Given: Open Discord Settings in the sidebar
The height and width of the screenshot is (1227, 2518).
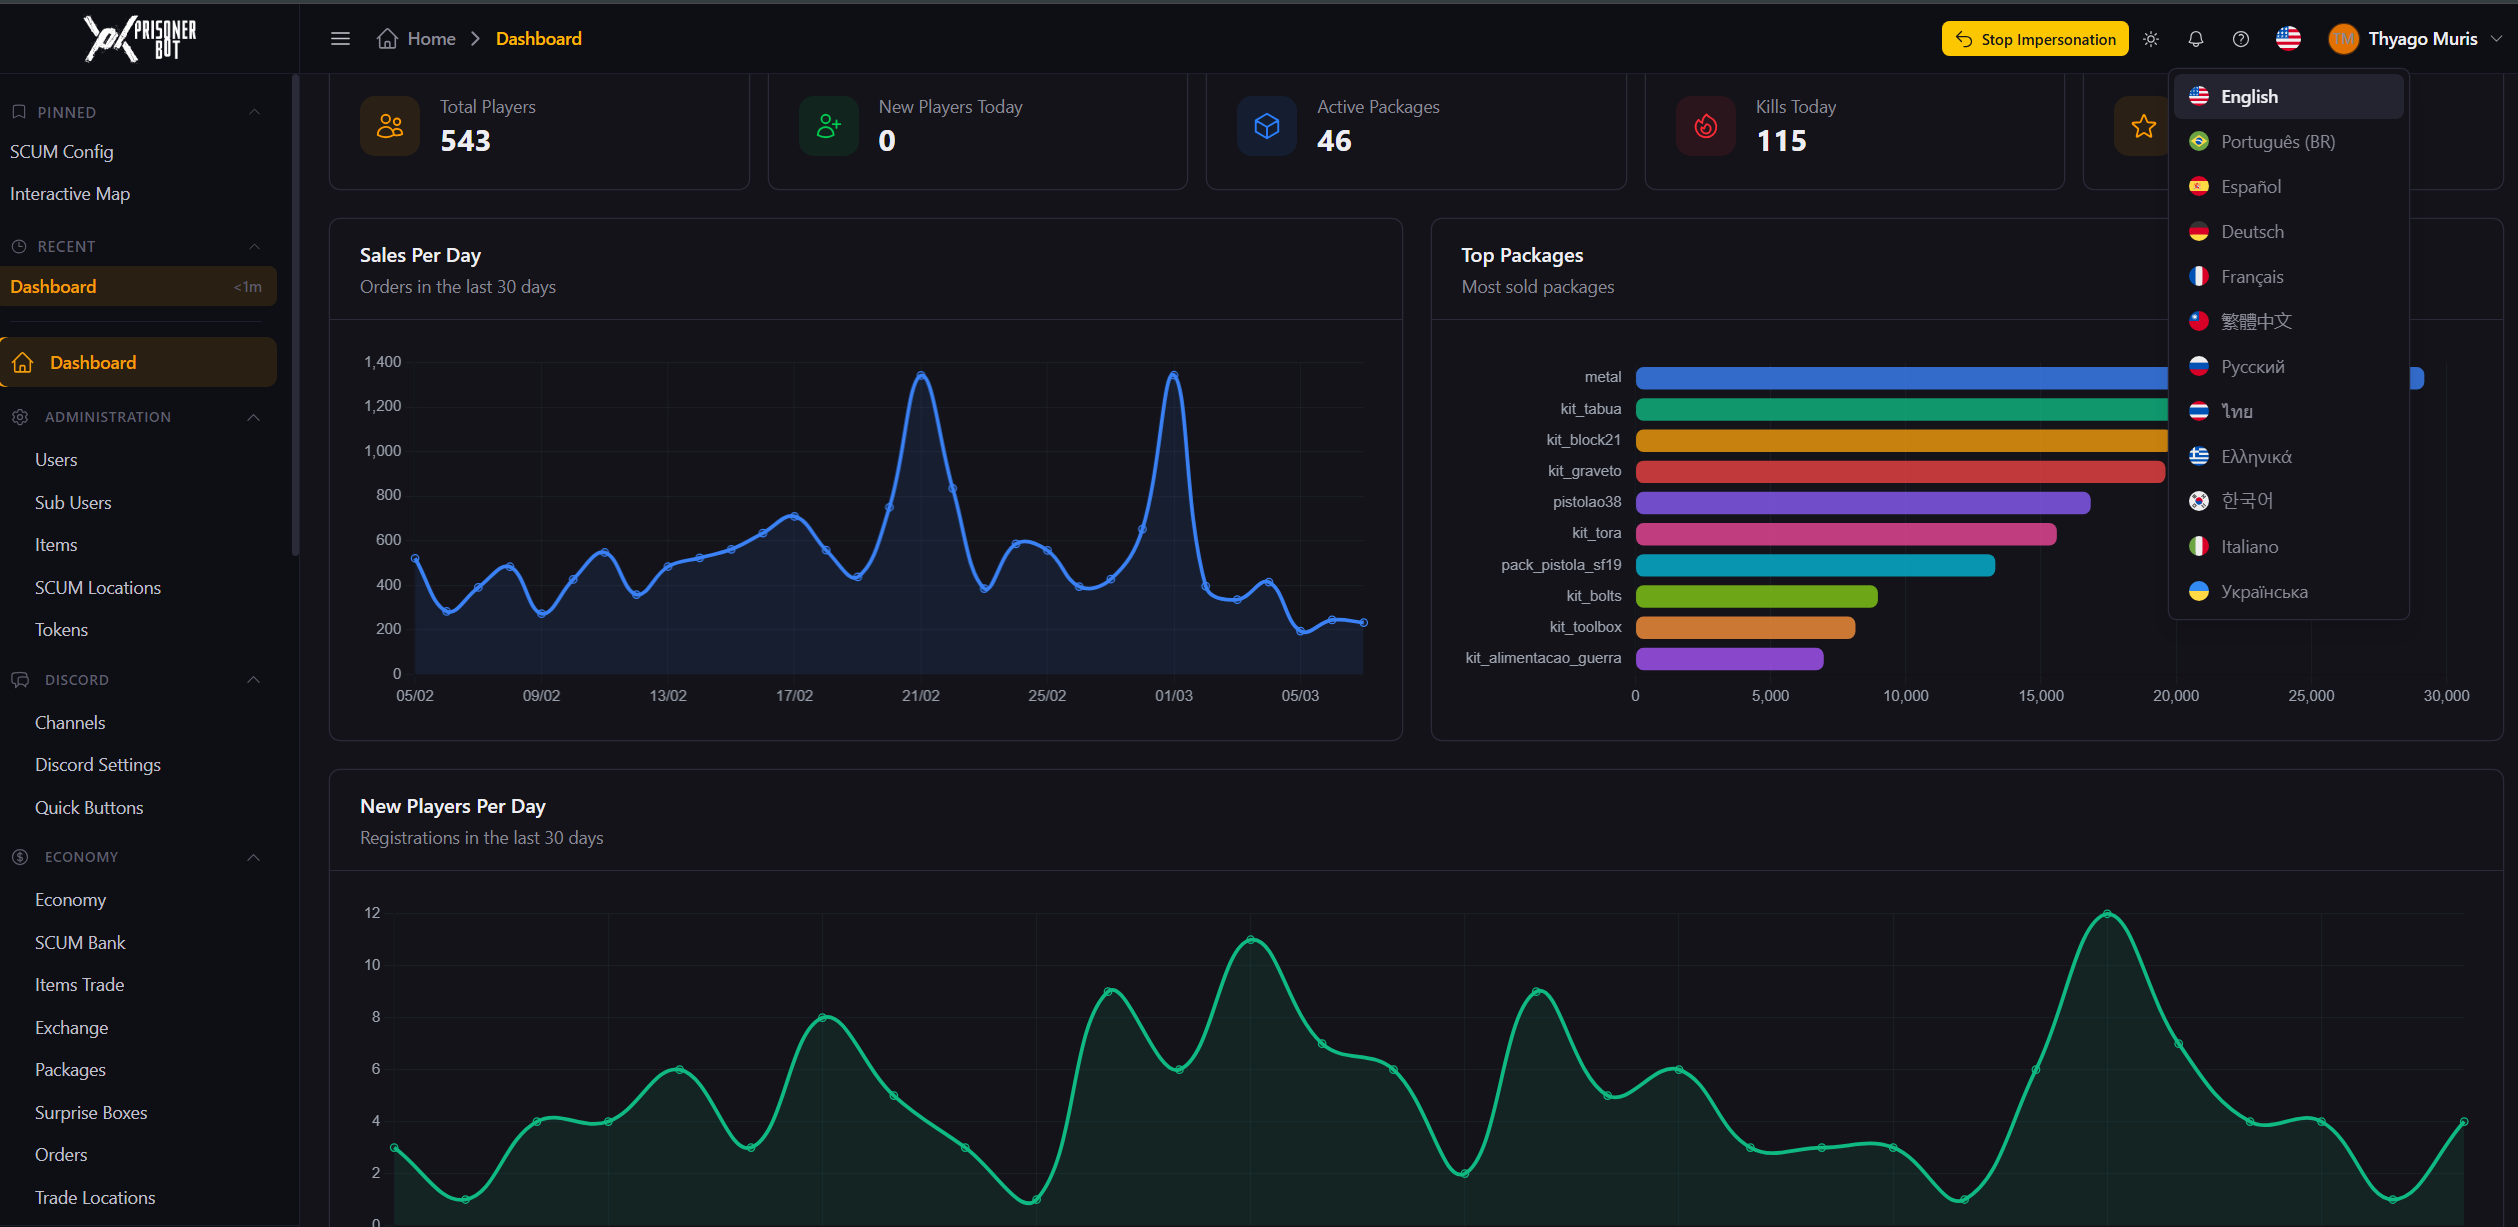Looking at the screenshot, I should 98,765.
